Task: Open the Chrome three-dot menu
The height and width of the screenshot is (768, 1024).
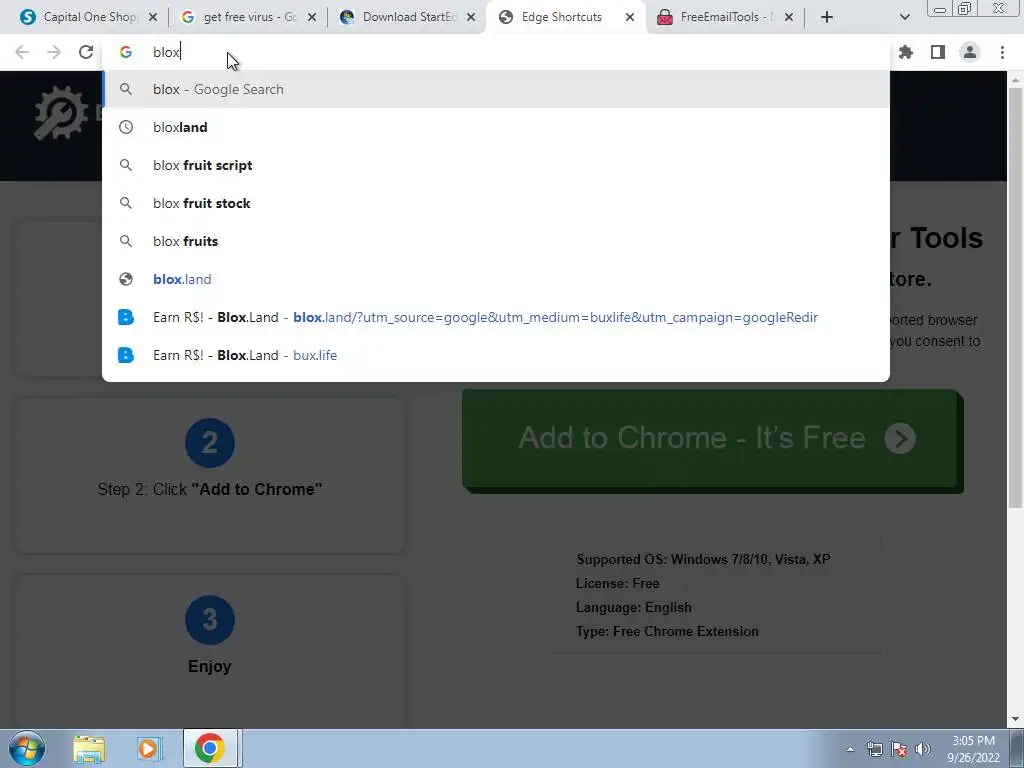Action: [x=1002, y=52]
